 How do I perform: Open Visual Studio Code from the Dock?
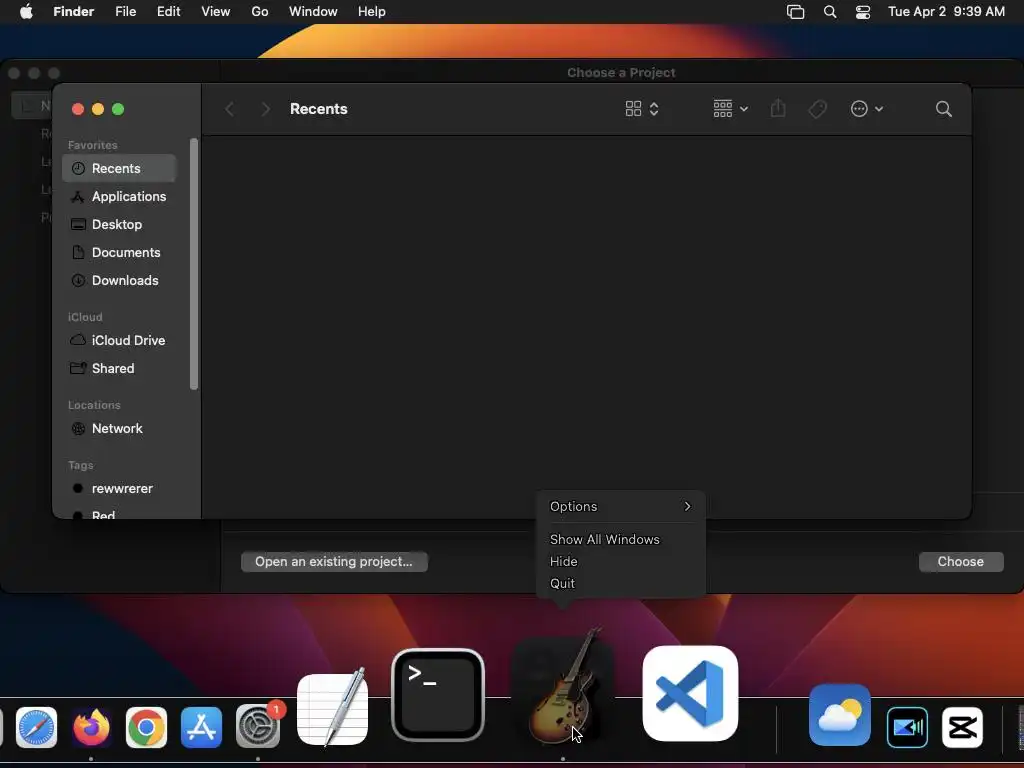point(690,694)
